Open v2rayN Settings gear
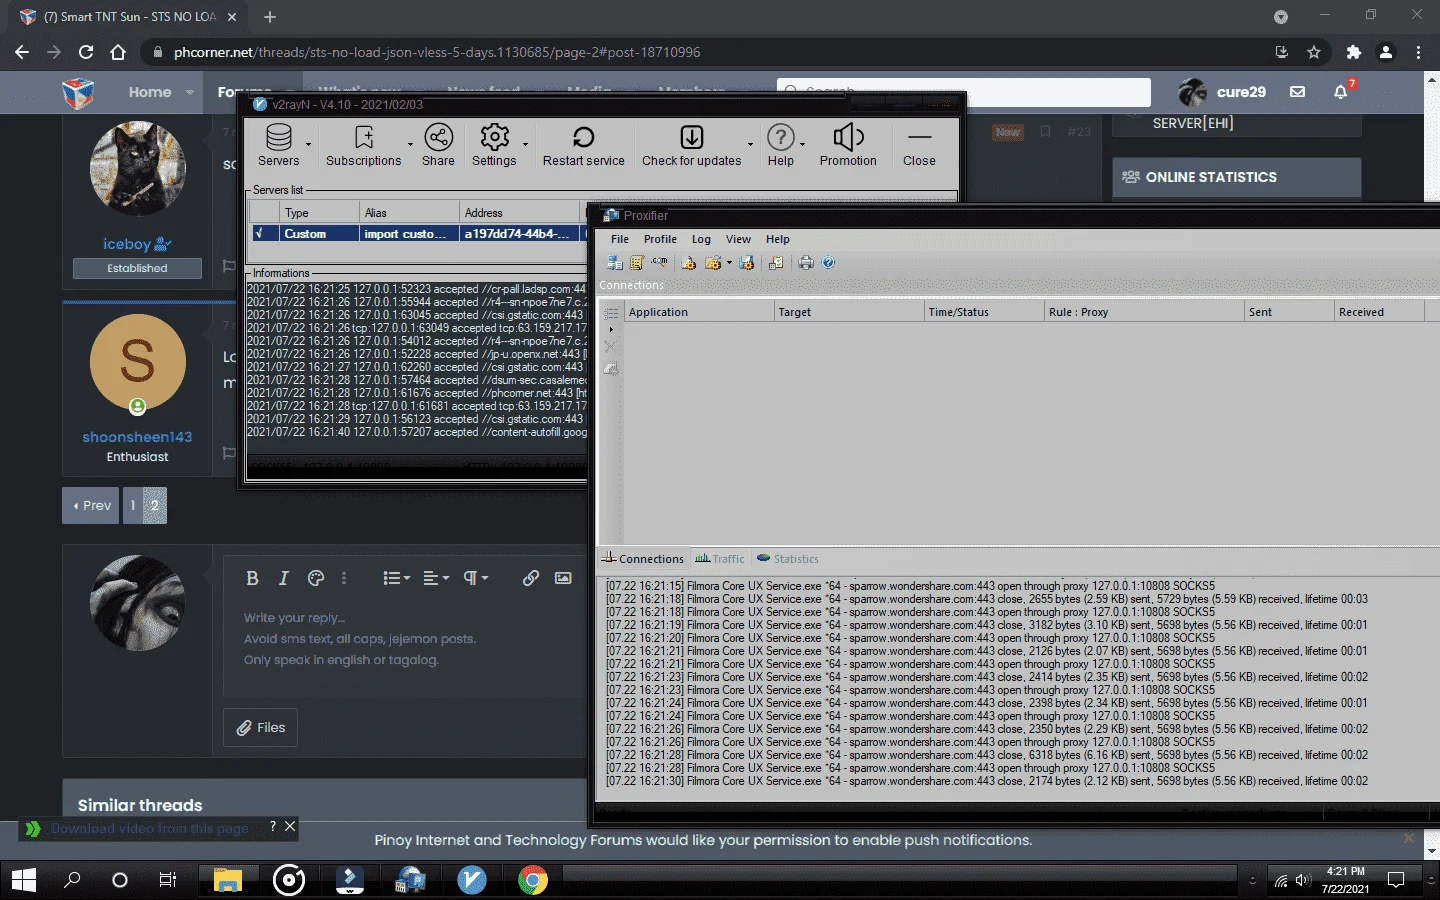Viewport: 1440px width, 900px height. (494, 145)
